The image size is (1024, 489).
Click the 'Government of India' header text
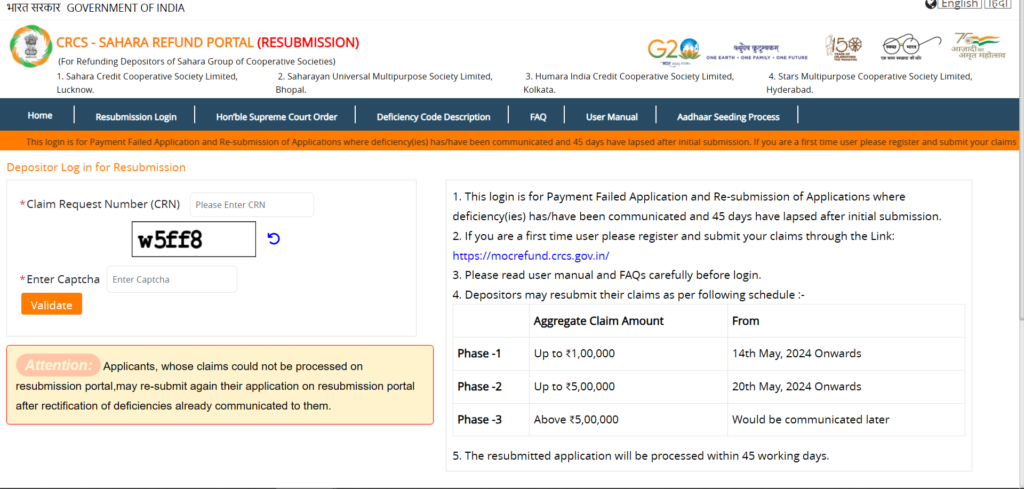(x=125, y=8)
